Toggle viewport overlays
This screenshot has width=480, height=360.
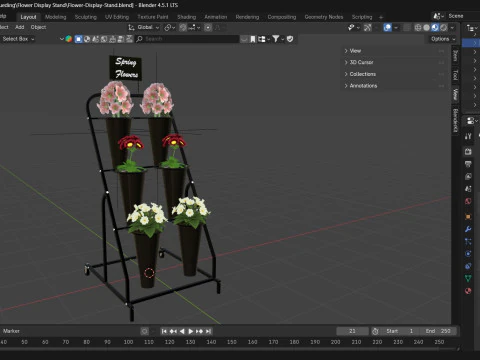tap(387, 27)
